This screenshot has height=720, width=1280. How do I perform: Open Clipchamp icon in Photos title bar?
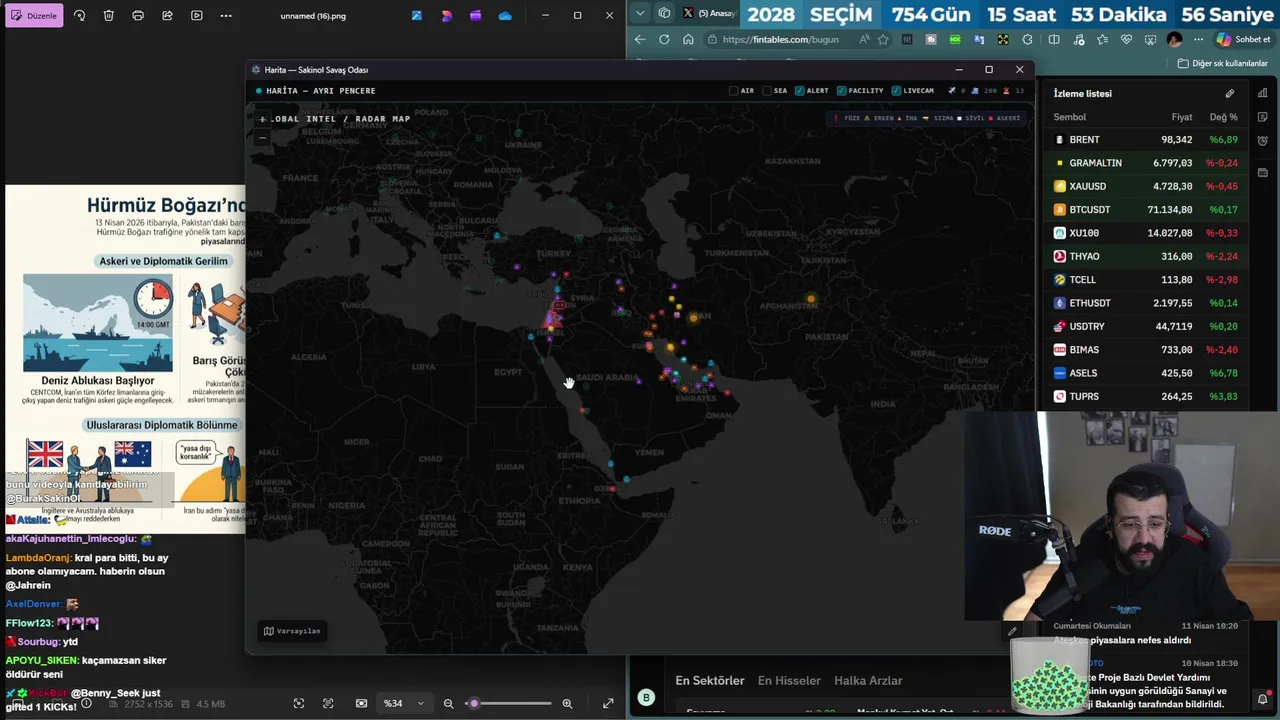tap(475, 16)
